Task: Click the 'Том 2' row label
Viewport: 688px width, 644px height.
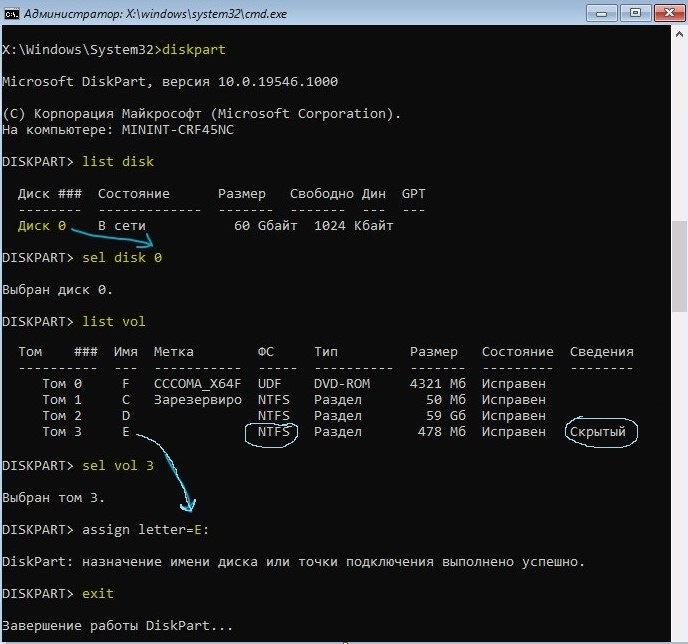Action: 62,416
